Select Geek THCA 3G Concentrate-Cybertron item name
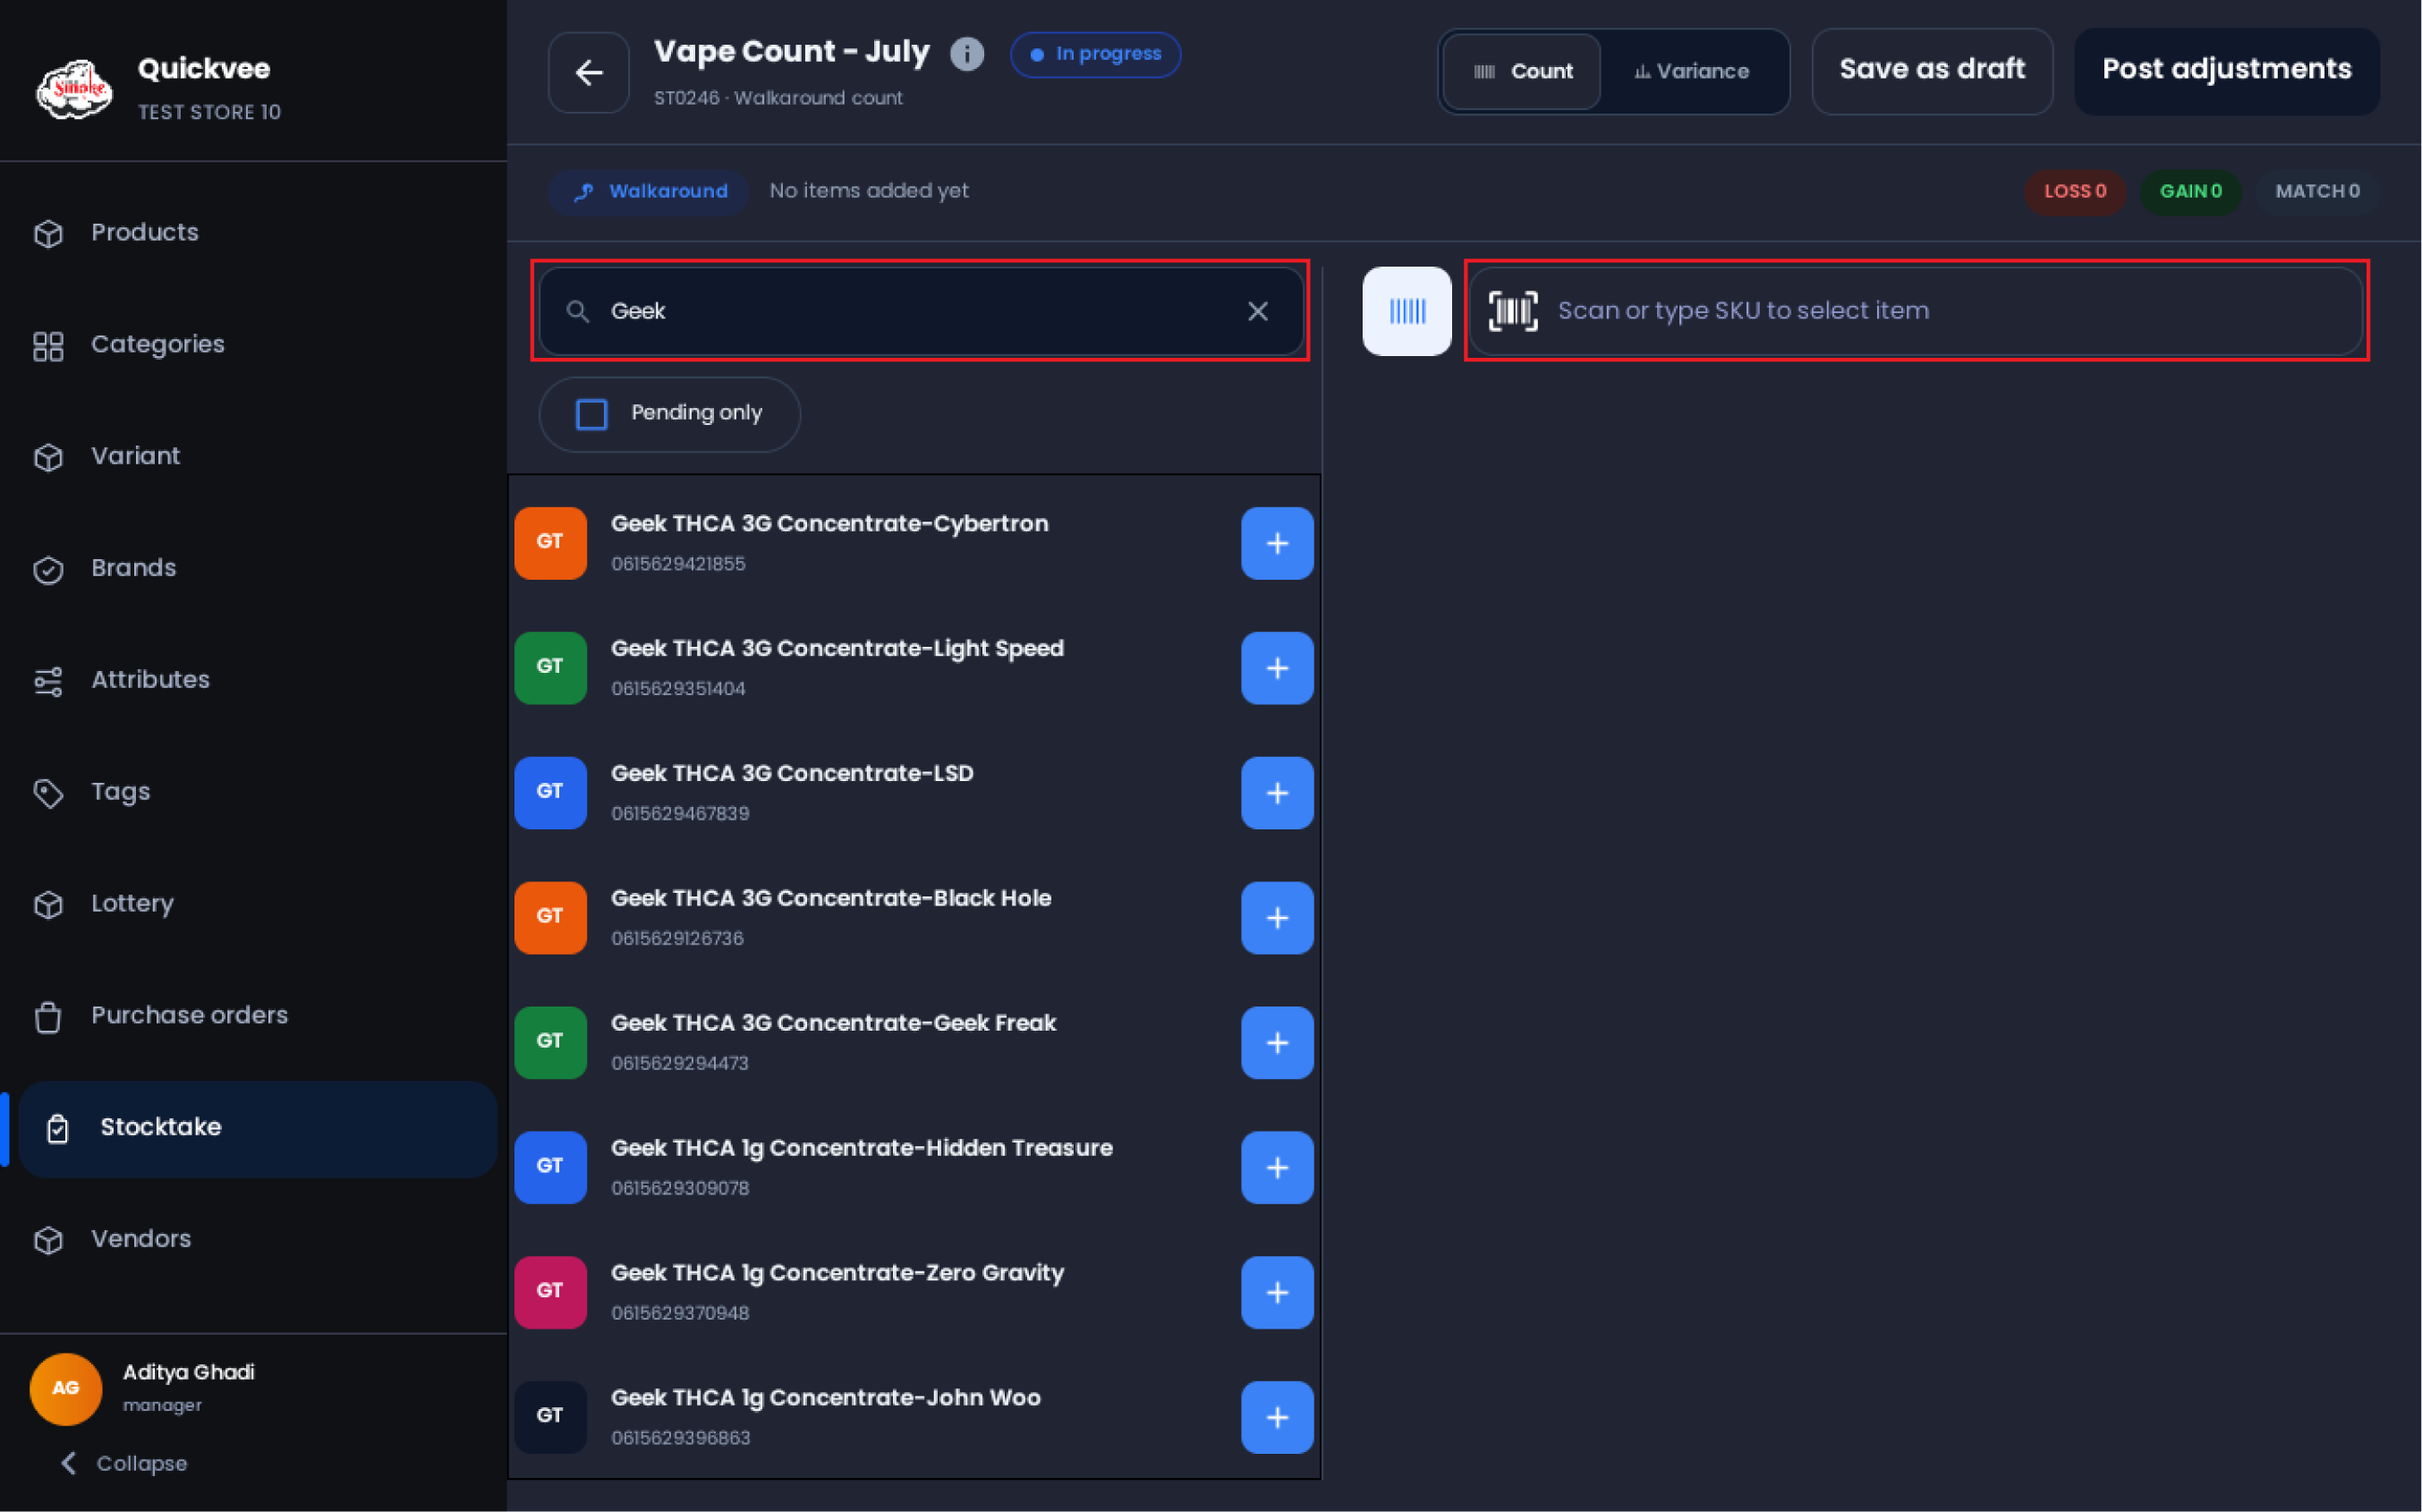The image size is (2422, 1512). pos(830,524)
